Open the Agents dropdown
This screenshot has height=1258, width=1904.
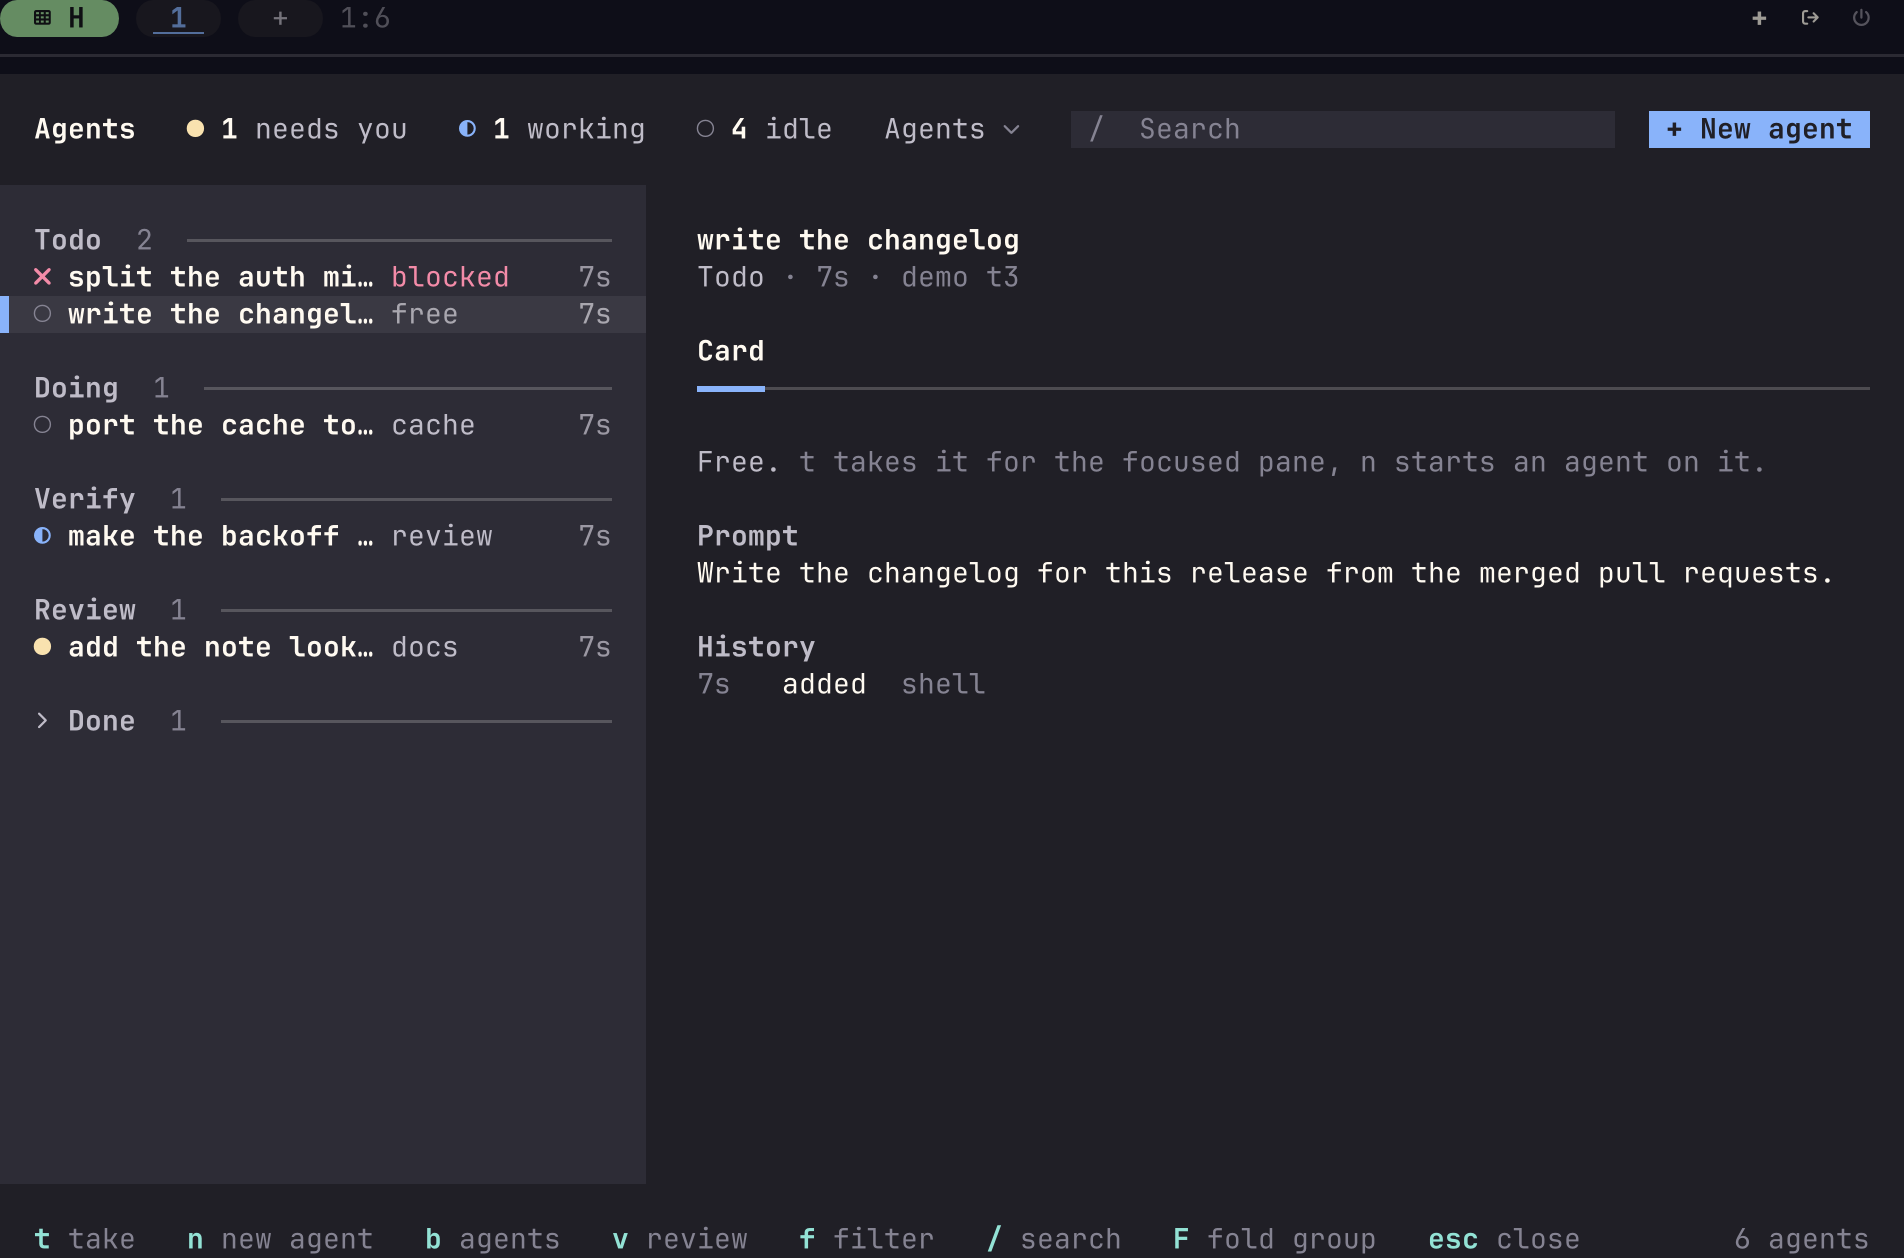coord(952,129)
